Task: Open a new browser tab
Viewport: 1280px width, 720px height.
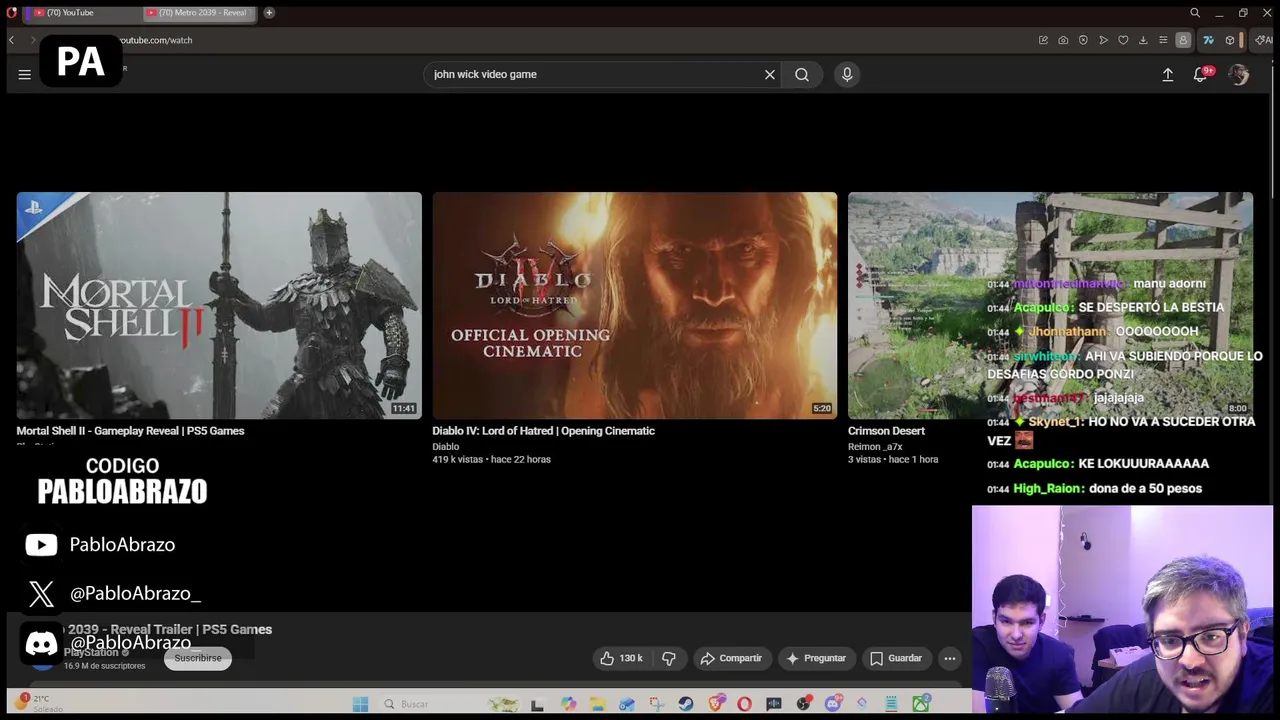Action: coord(269,12)
